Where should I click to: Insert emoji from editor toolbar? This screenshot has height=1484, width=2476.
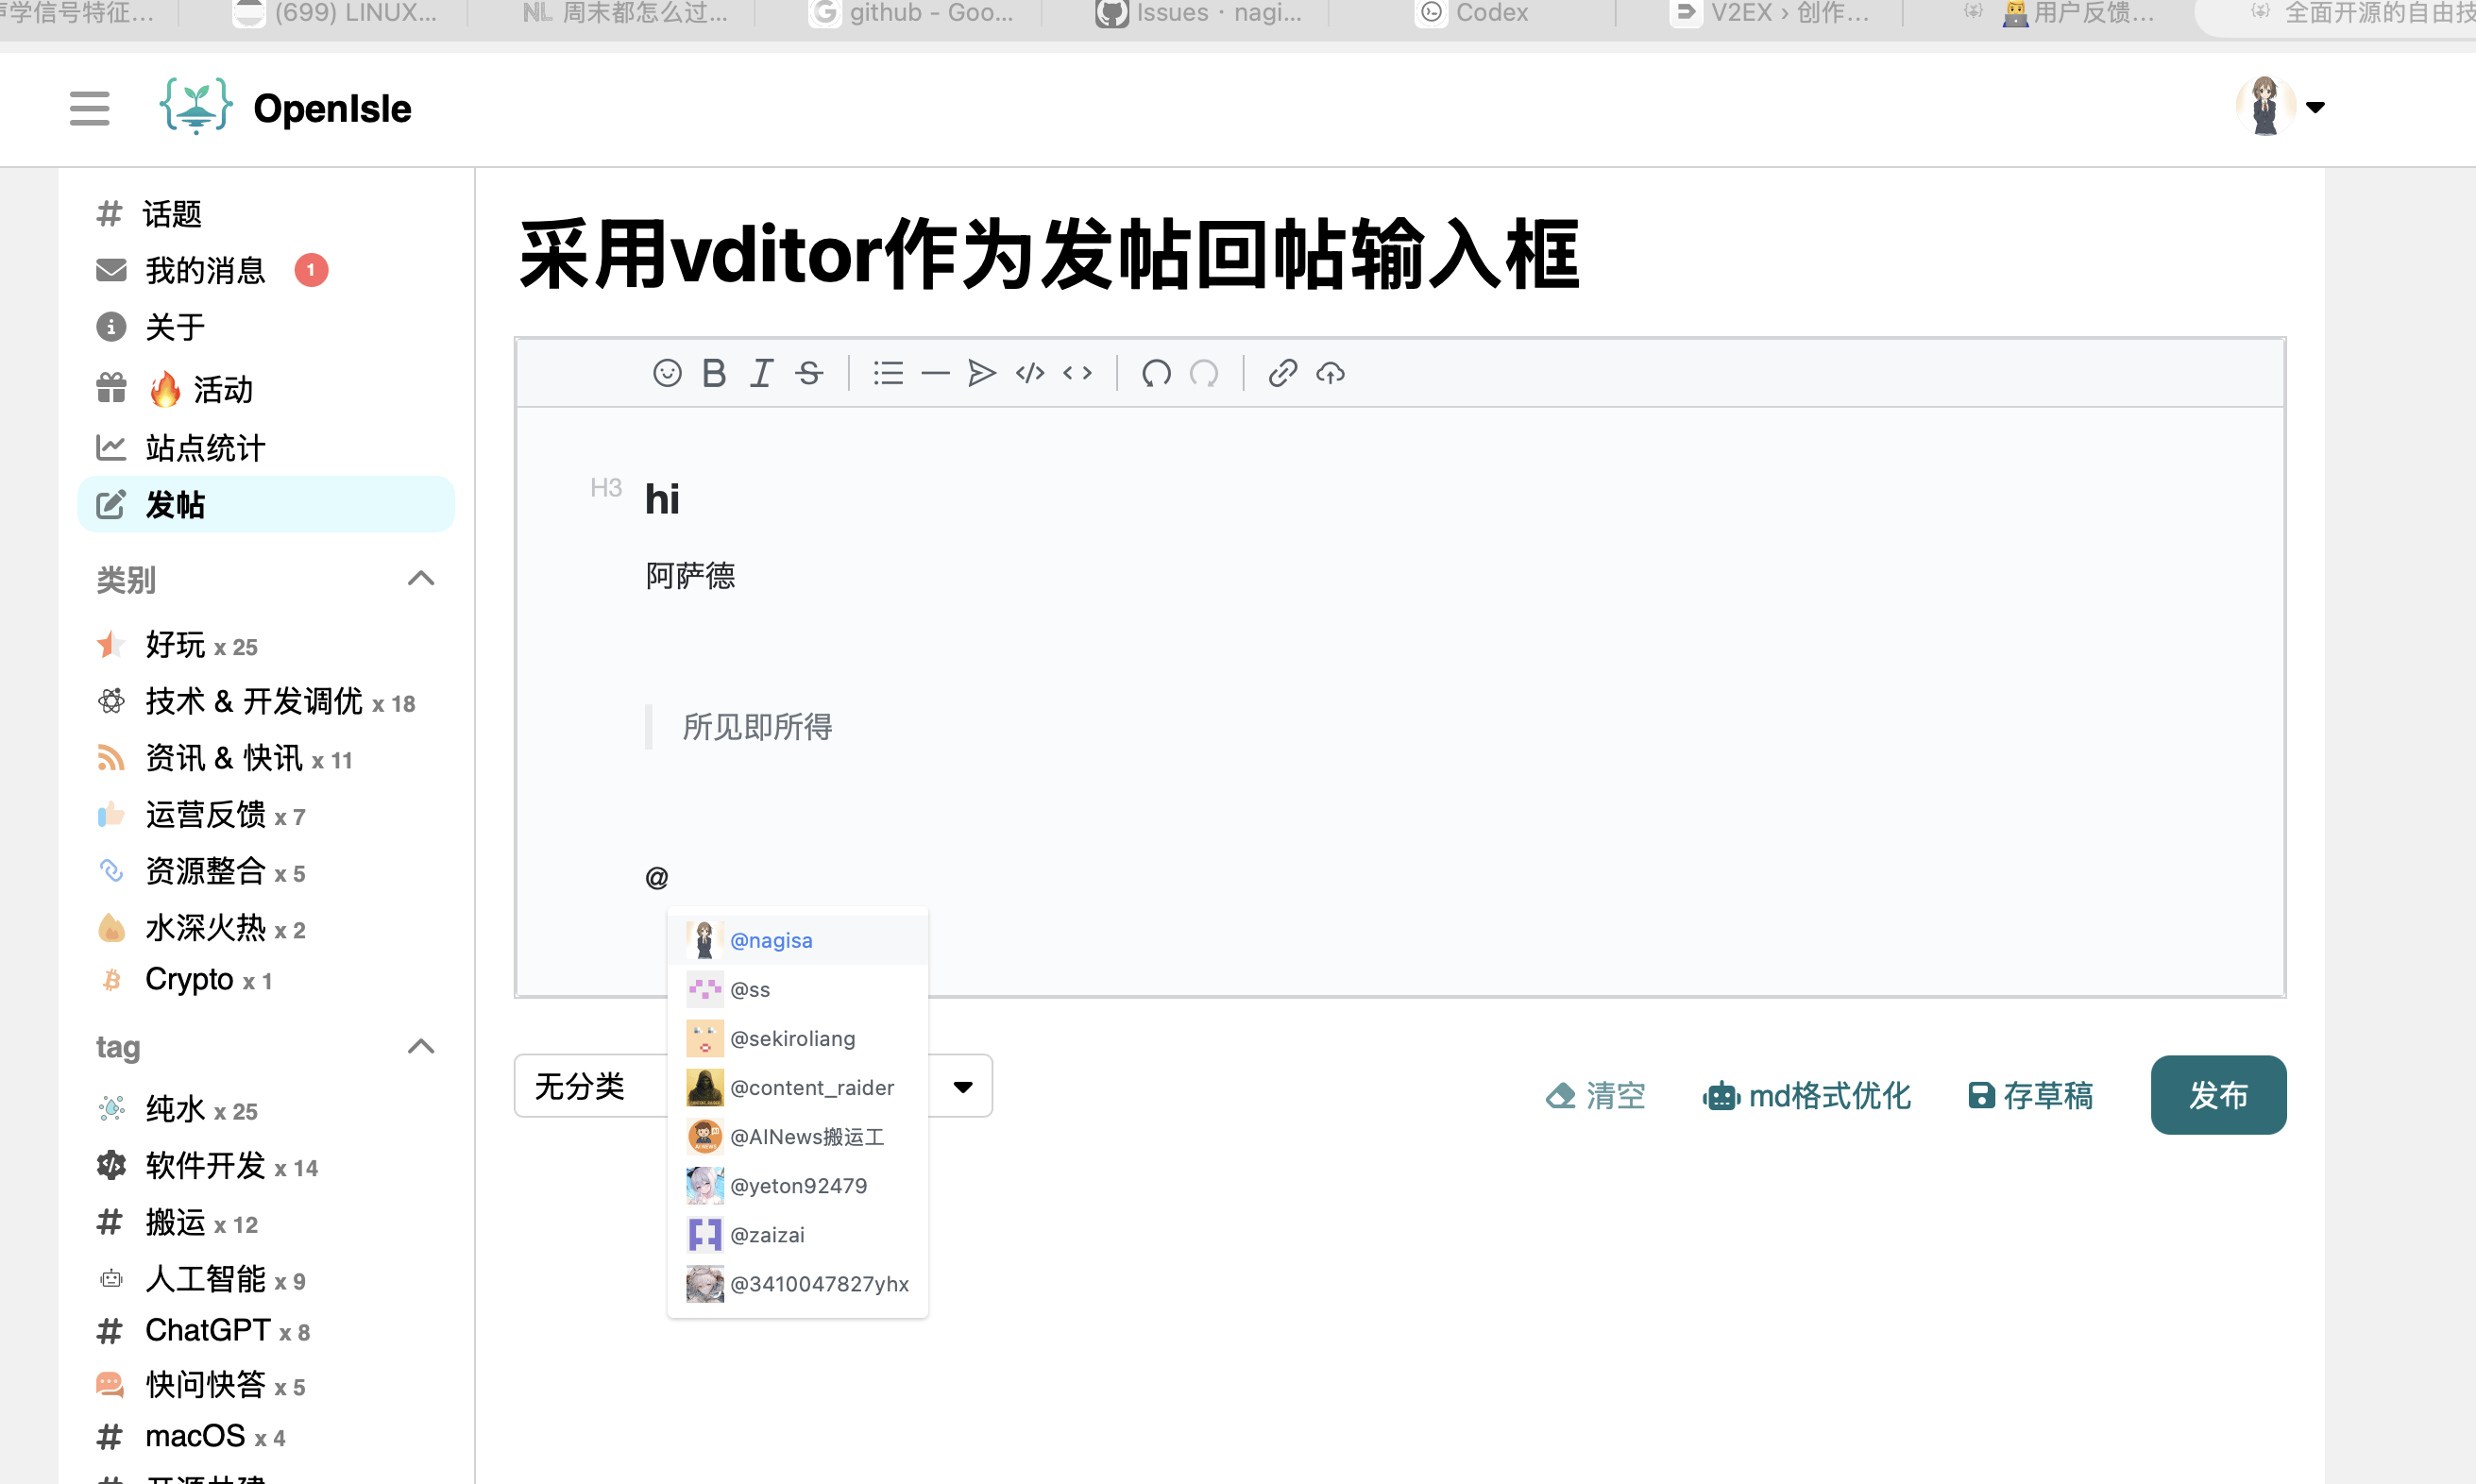pos(667,373)
